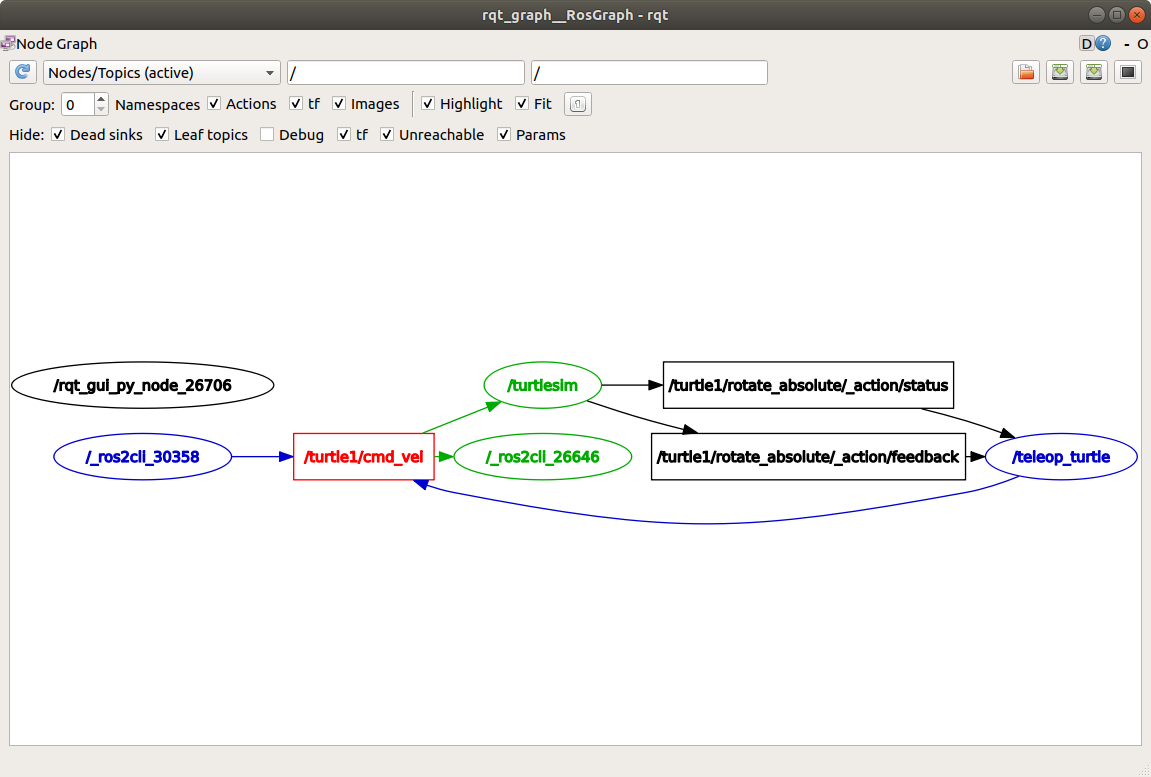Click into the Group number field
Screen dimensions: 1151x777
(77, 104)
